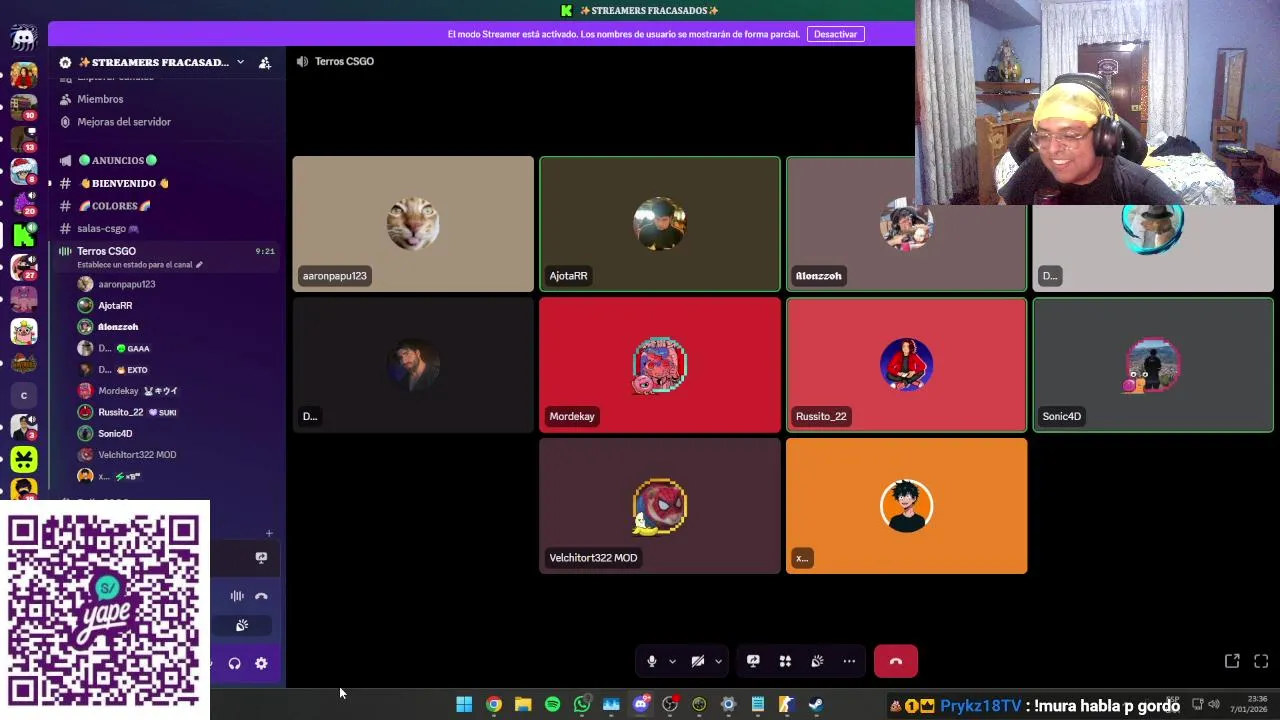Image resolution: width=1280 pixels, height=720 pixels.
Task: Select Russito_22 video tile
Action: tap(906, 365)
